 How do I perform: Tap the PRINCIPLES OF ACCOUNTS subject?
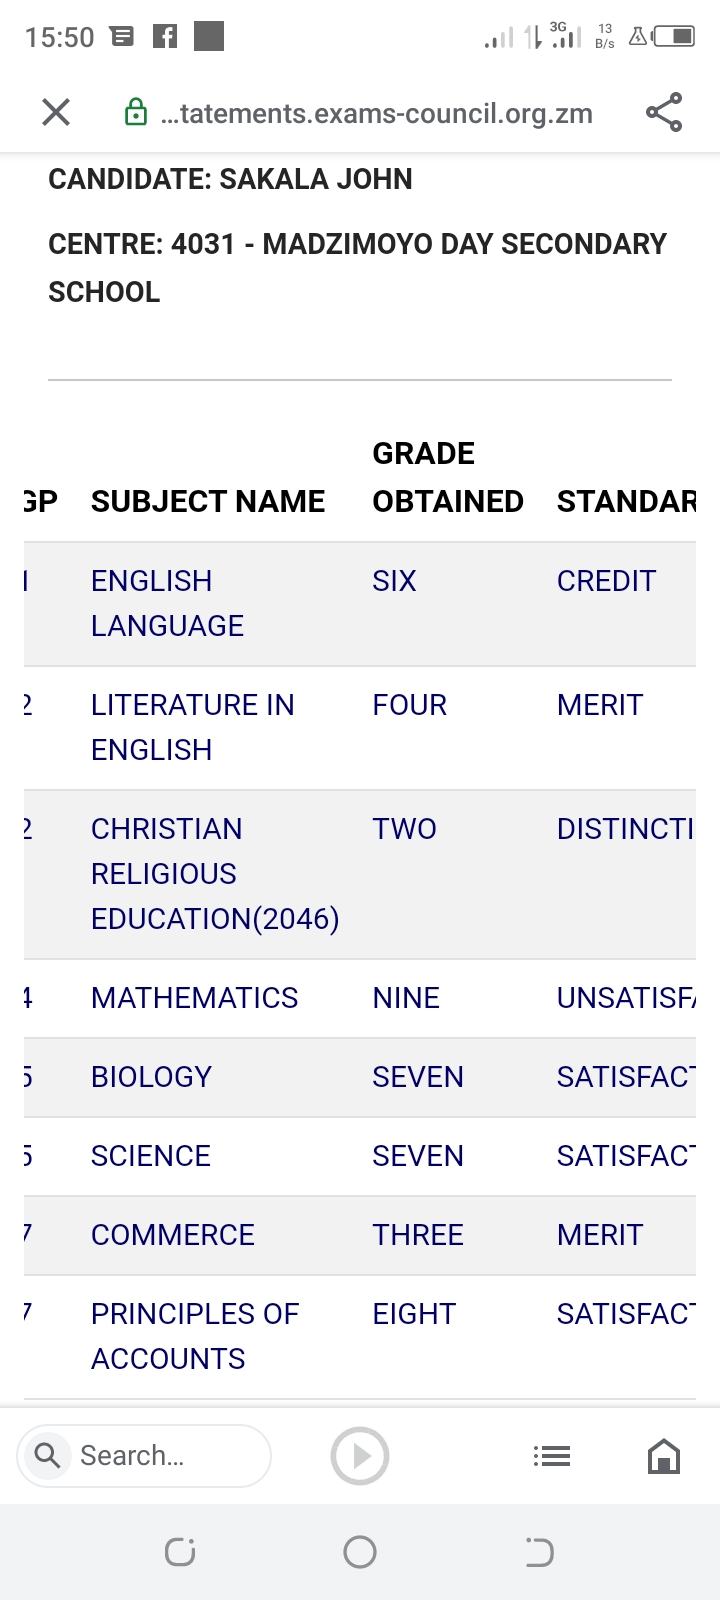[x=194, y=1336]
